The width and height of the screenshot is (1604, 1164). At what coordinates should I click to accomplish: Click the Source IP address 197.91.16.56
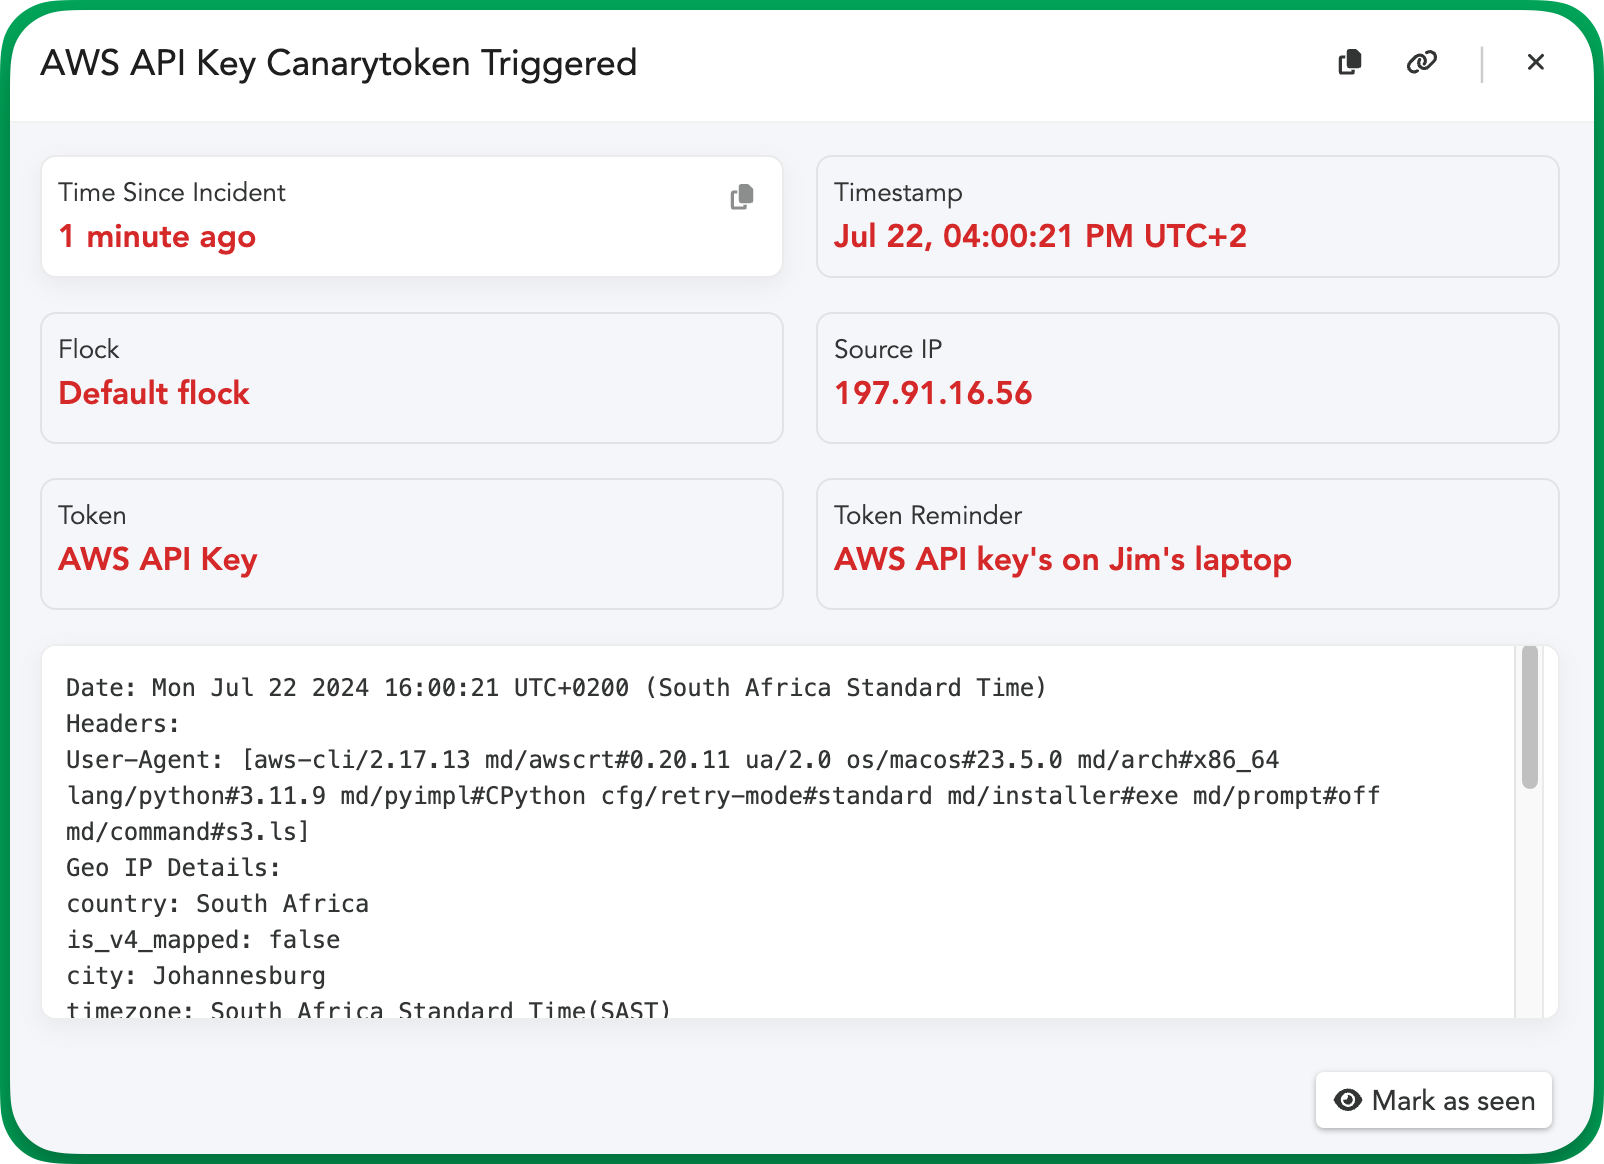tap(933, 393)
